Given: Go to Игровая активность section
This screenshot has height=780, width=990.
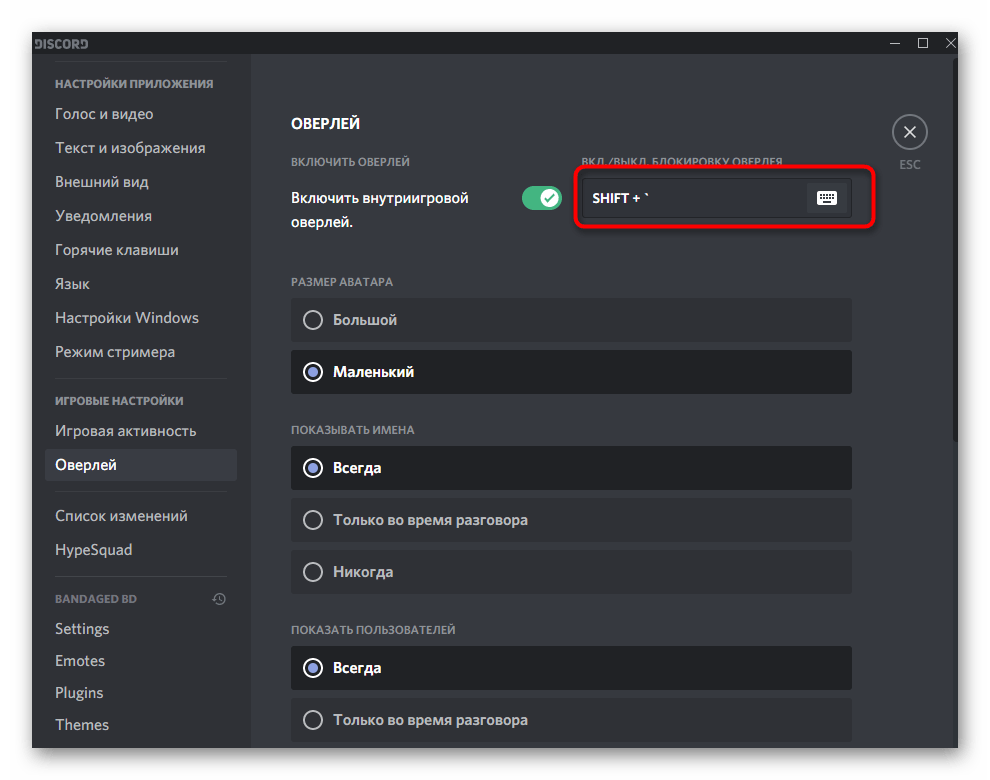Looking at the screenshot, I should (x=125, y=431).
